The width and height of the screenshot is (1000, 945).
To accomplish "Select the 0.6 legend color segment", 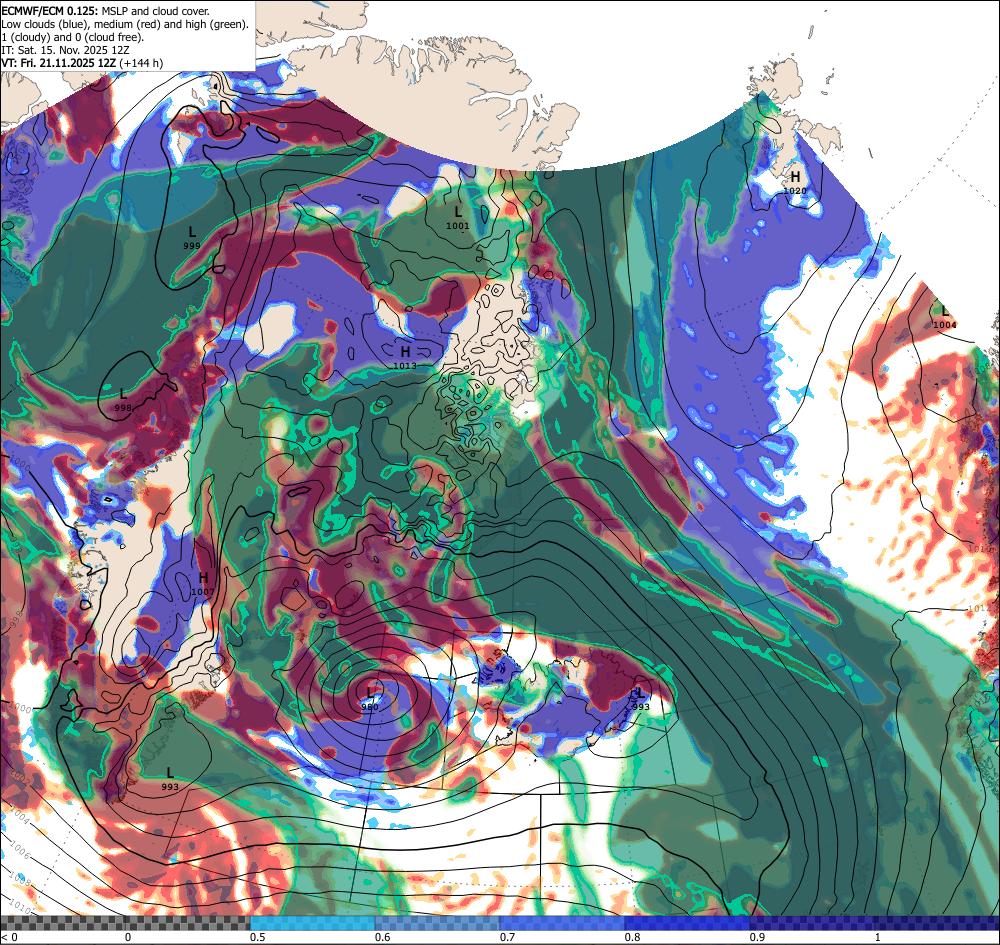I will click(x=438, y=923).
